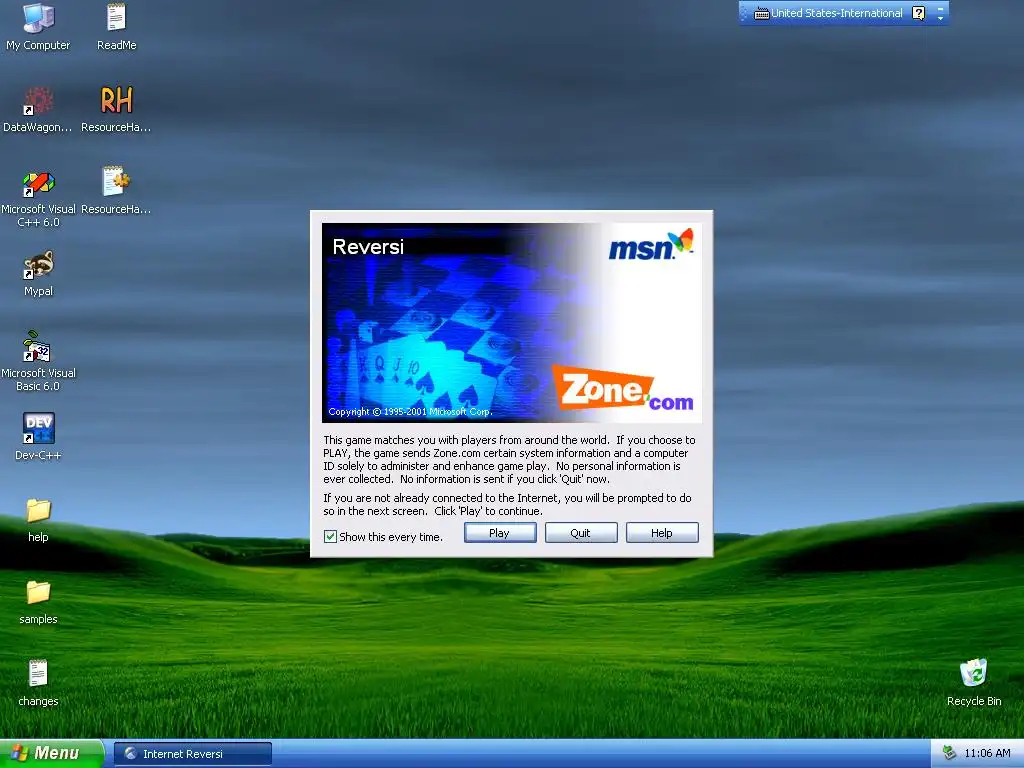Click the language bar help question icon
1024x768 pixels.
tap(918, 13)
